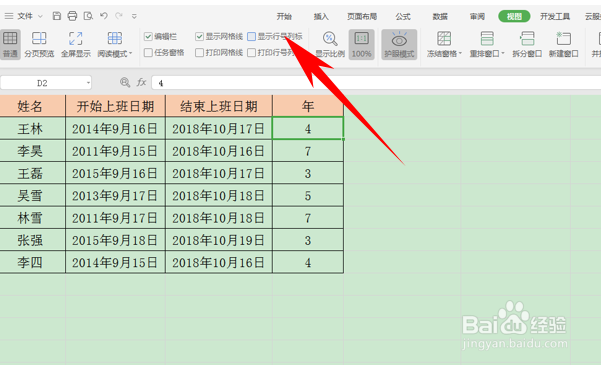Uncheck 显示网格线 show gridlines checkbox

[x=199, y=37]
